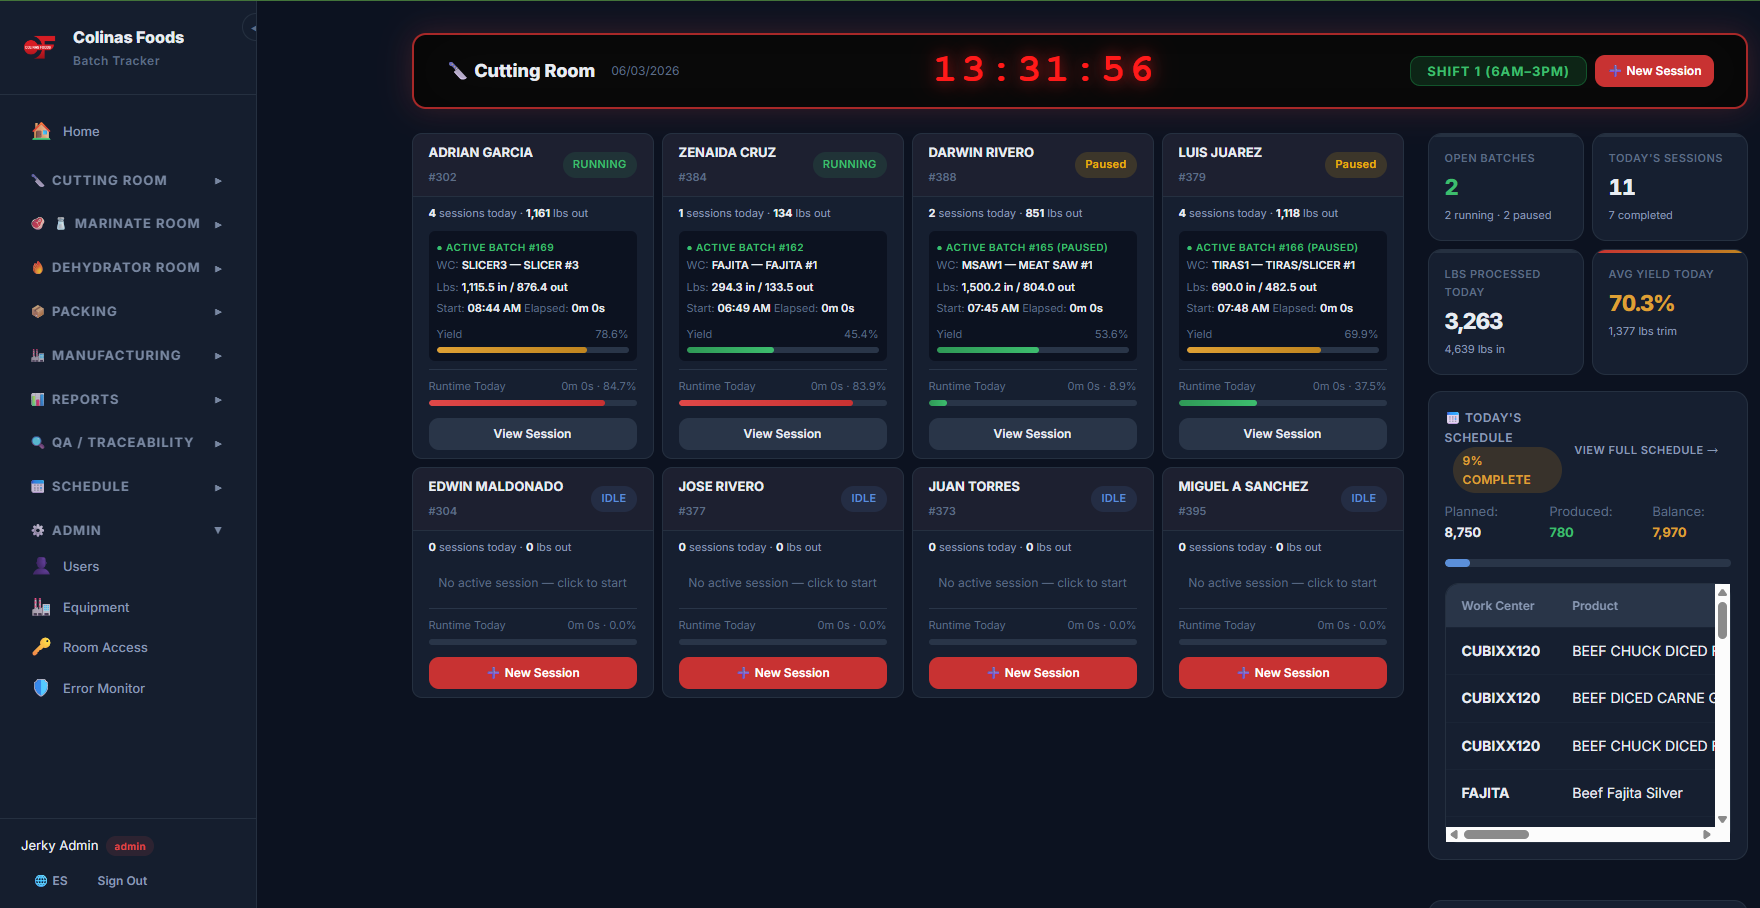
Task: Click the Admin gear icon
Action: click(38, 531)
